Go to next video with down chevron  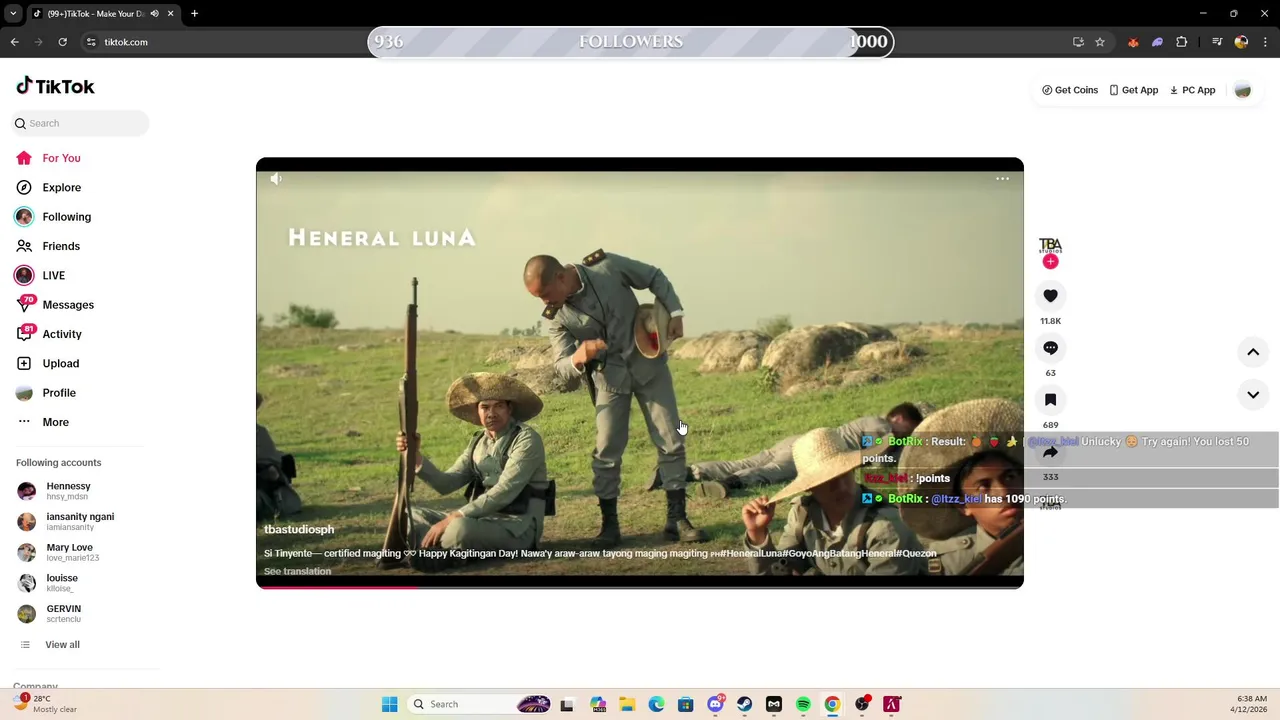tap(1253, 395)
